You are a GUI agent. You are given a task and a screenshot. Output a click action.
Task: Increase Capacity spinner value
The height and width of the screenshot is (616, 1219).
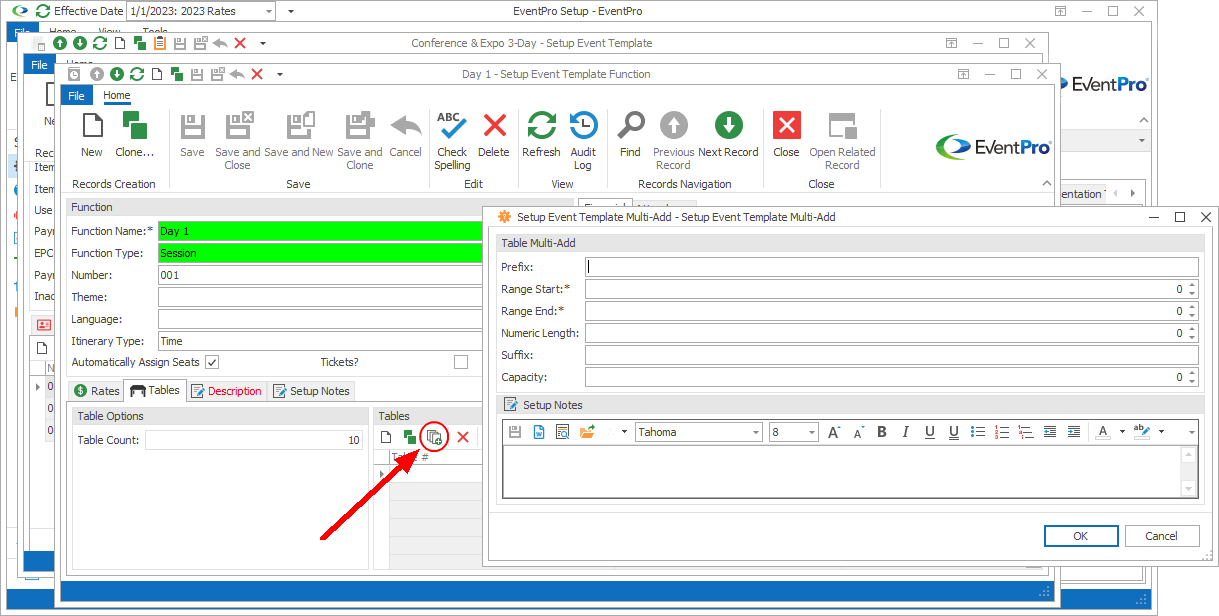[1192, 373]
